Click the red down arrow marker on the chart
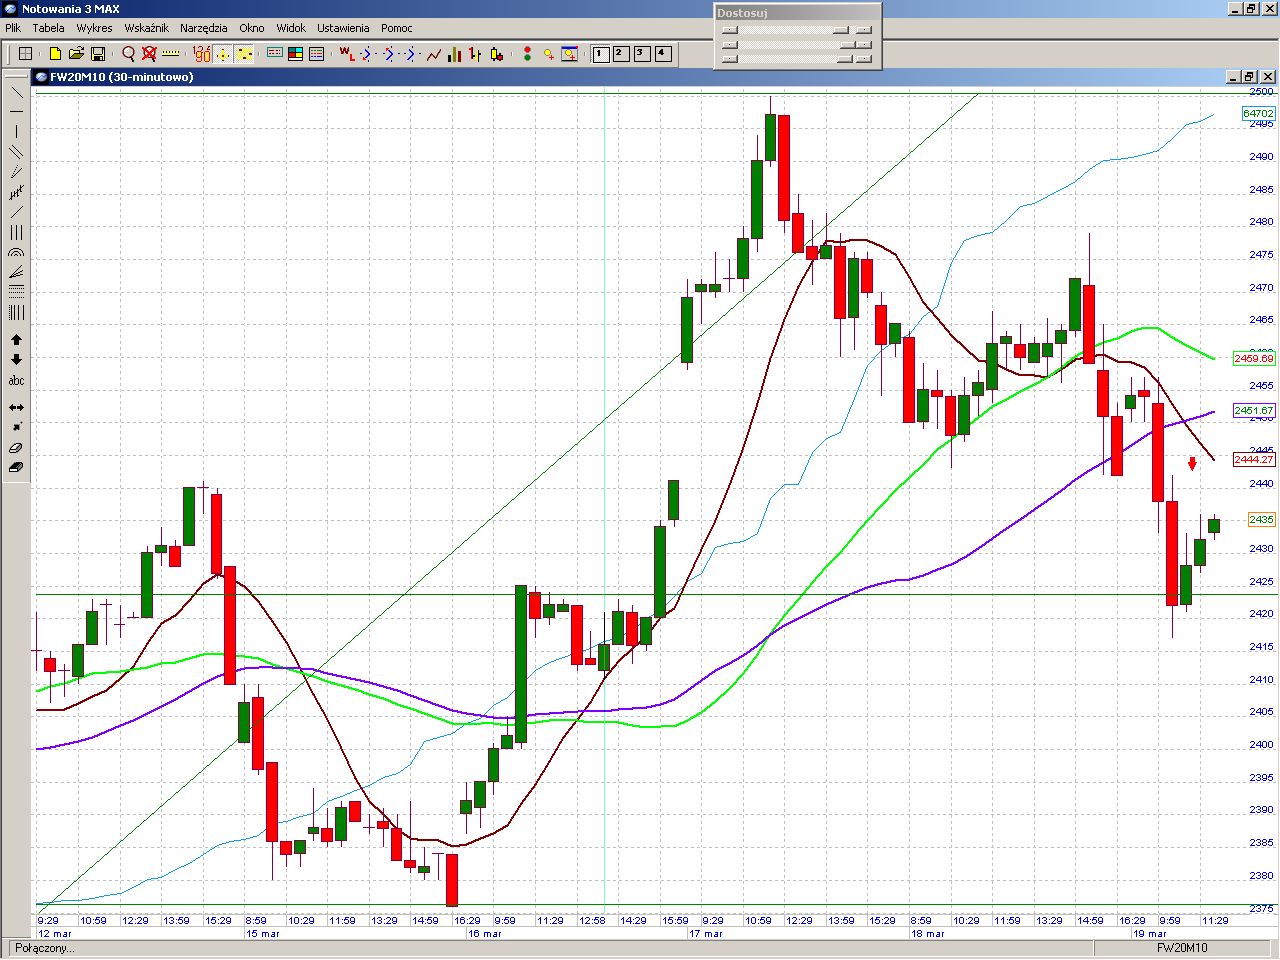Viewport: 1280px width, 960px height. (x=1192, y=463)
